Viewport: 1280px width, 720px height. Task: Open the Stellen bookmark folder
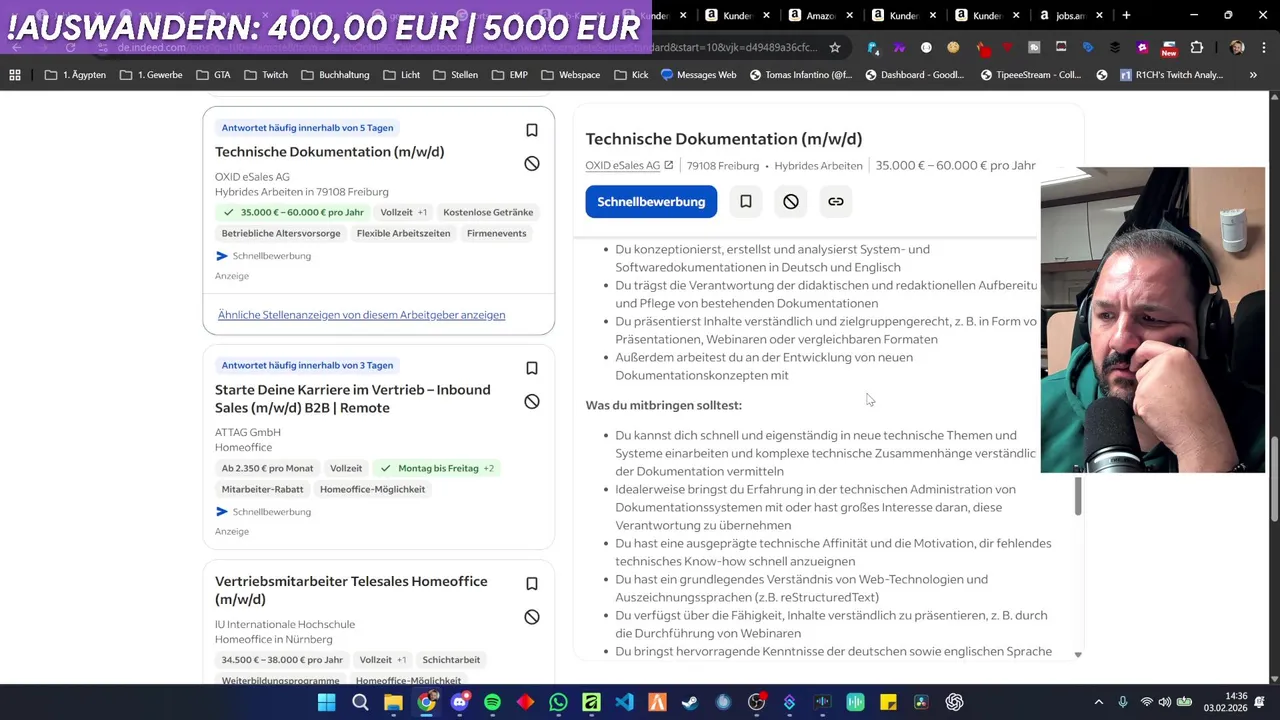tap(455, 75)
